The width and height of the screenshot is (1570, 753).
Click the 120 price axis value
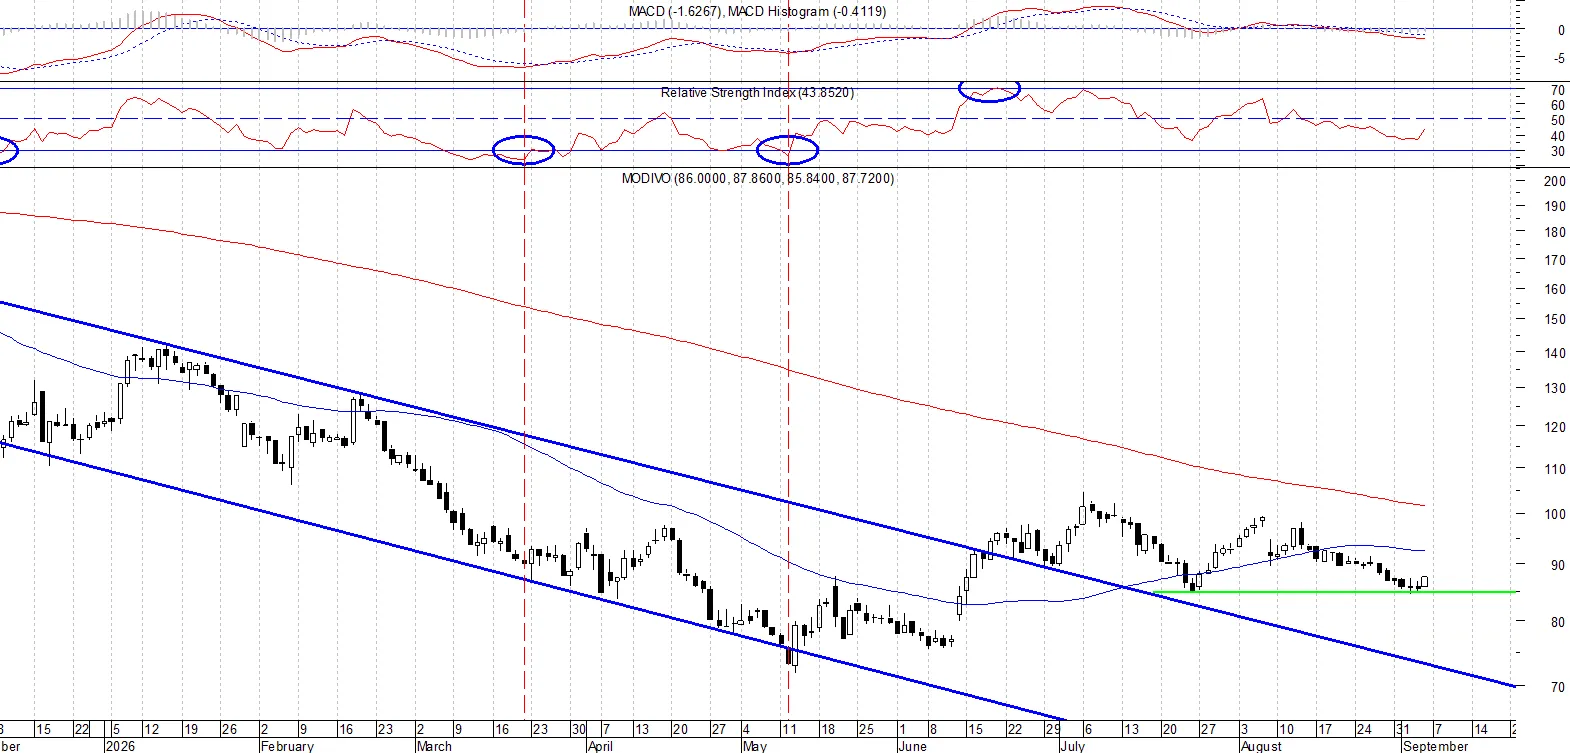pyautogui.click(x=1555, y=428)
